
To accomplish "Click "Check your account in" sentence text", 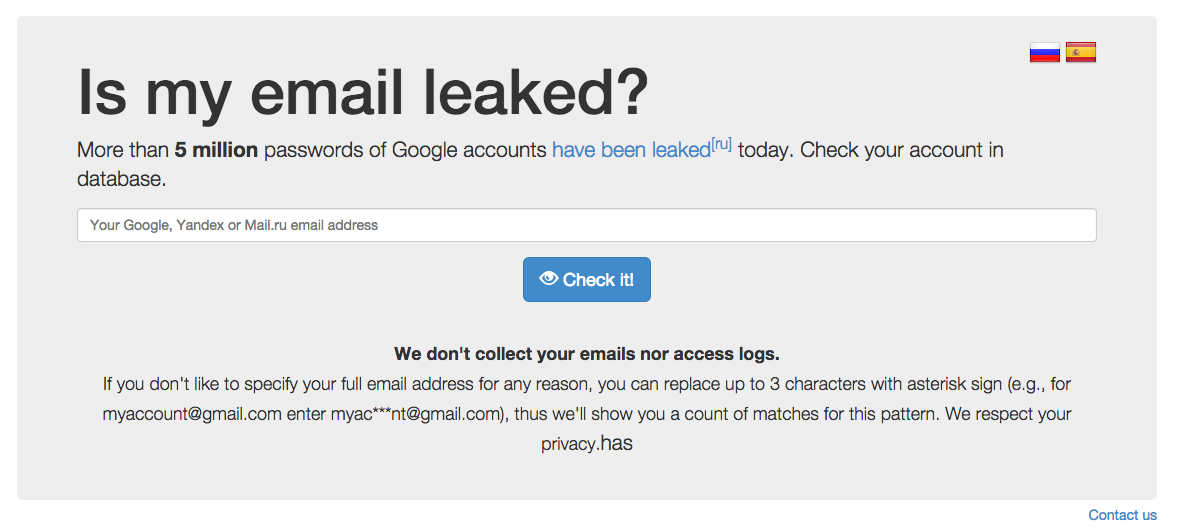I will (902, 150).
